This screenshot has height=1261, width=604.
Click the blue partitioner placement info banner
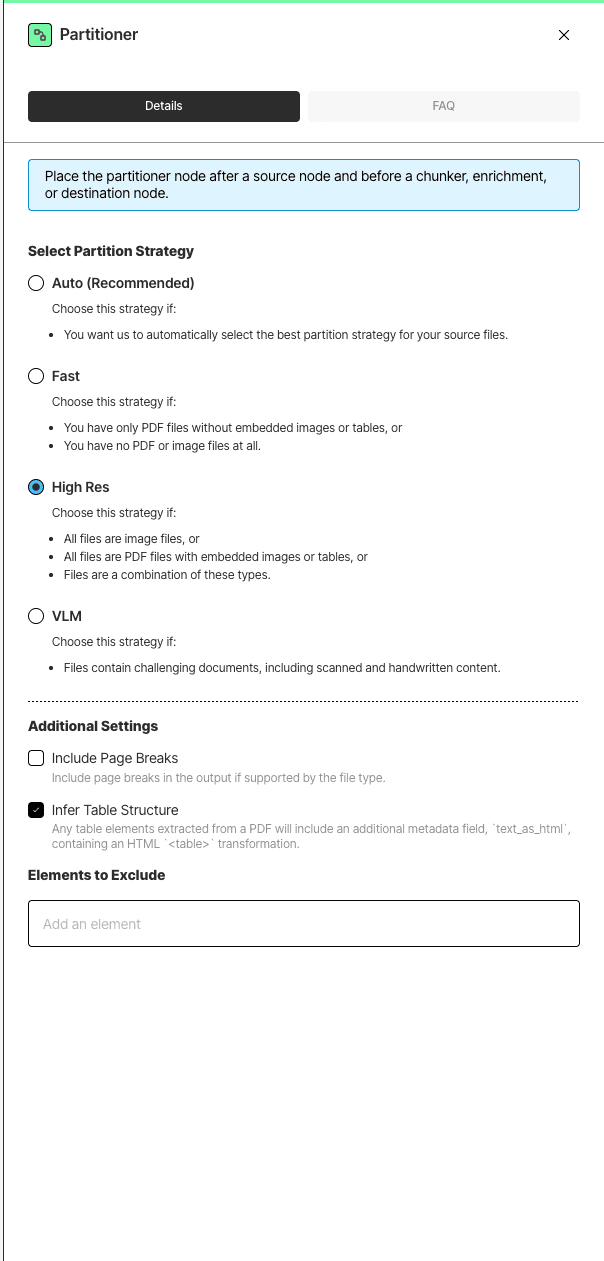[x=304, y=185]
